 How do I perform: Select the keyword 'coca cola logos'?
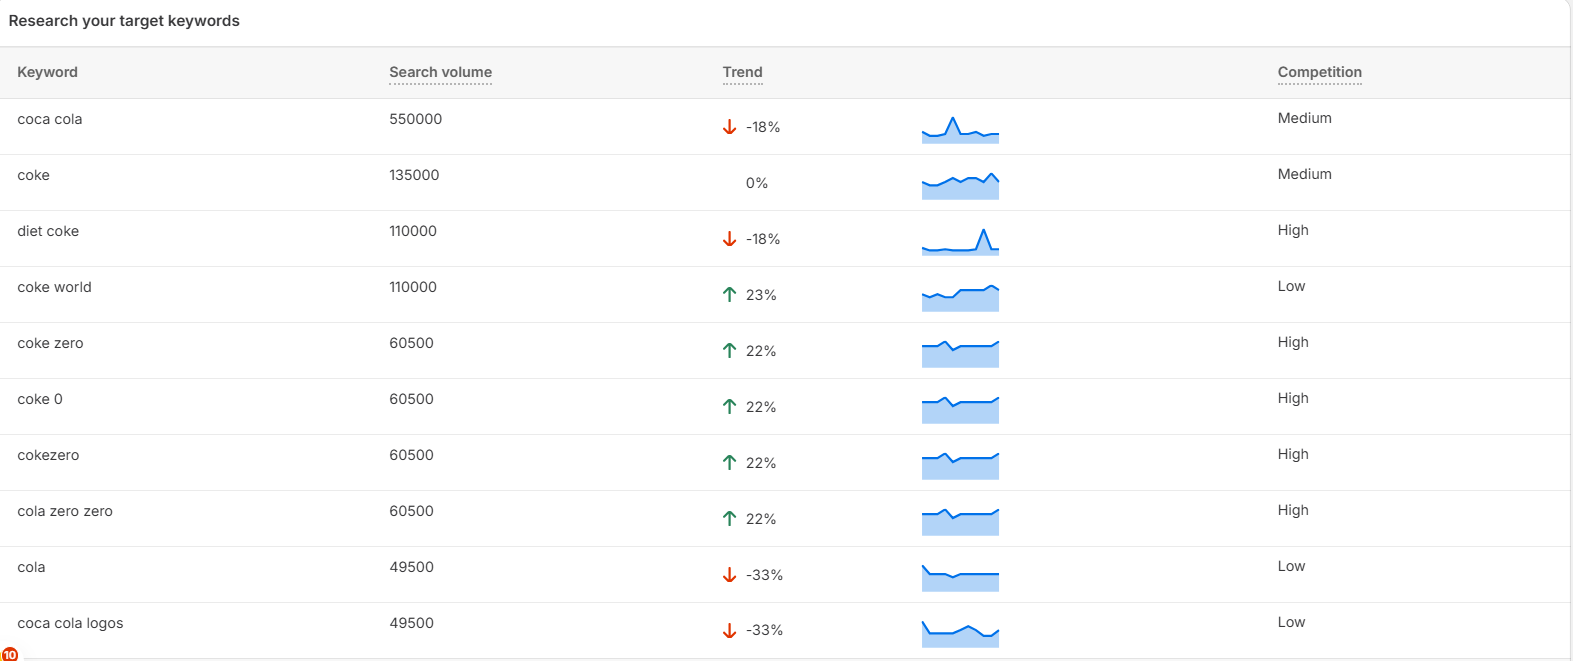click(70, 623)
